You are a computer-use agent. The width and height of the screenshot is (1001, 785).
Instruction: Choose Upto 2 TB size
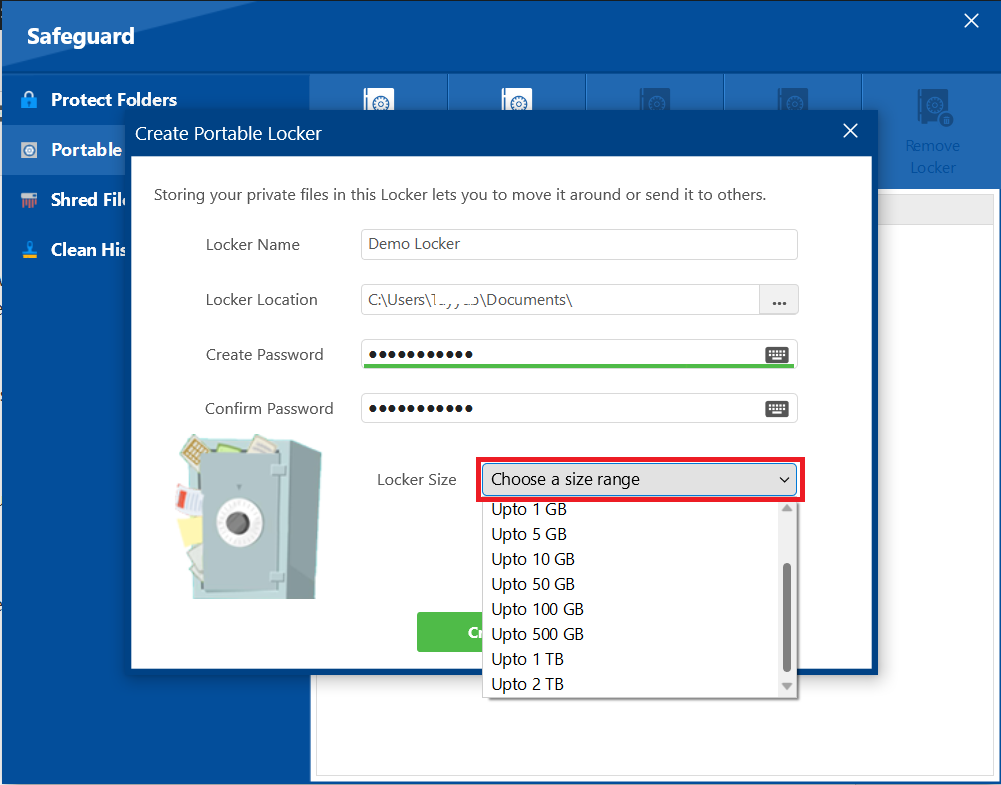pos(632,684)
